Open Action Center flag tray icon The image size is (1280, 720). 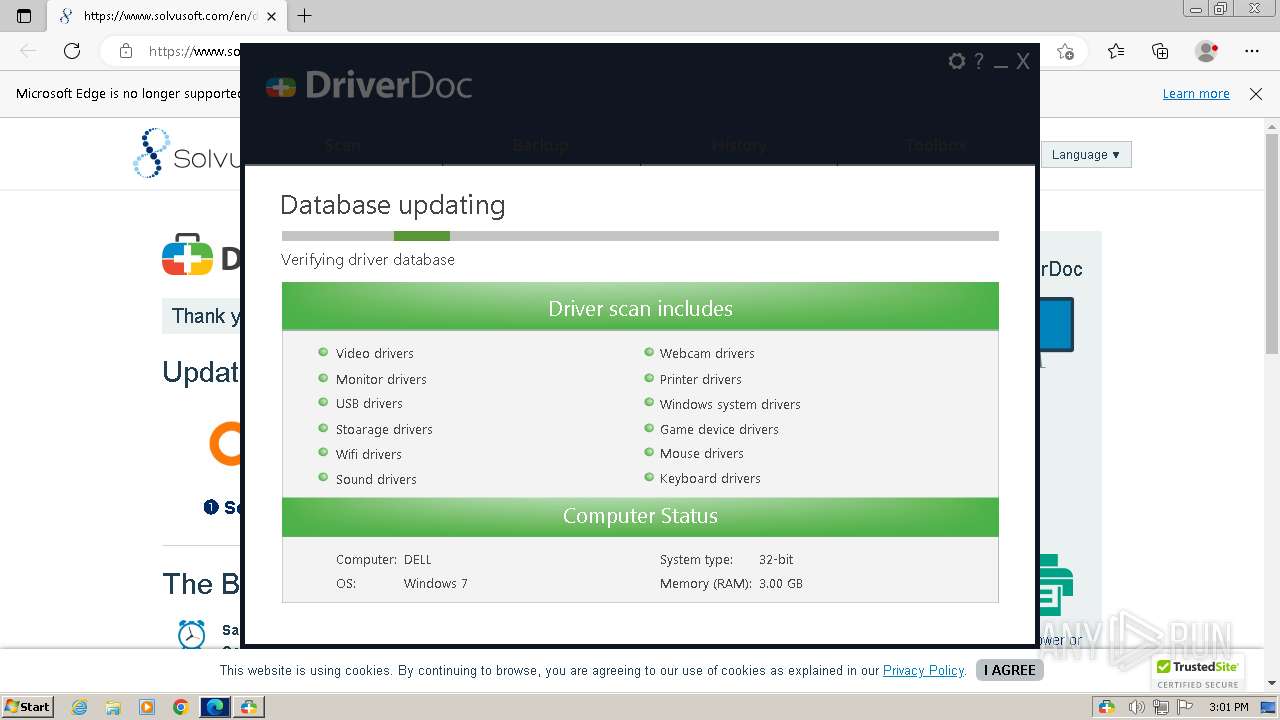point(1184,707)
